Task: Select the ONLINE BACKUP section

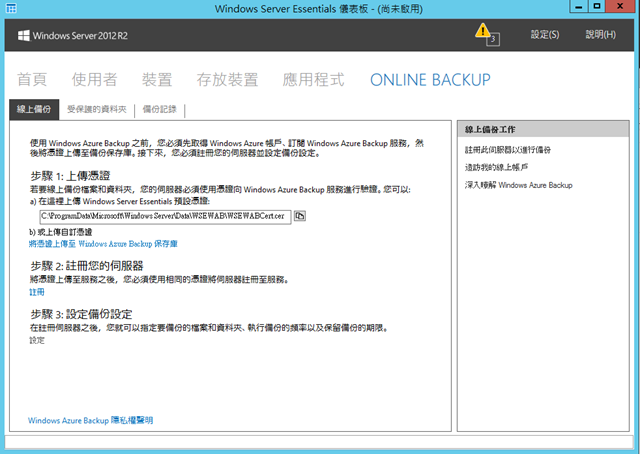Action: (430, 80)
